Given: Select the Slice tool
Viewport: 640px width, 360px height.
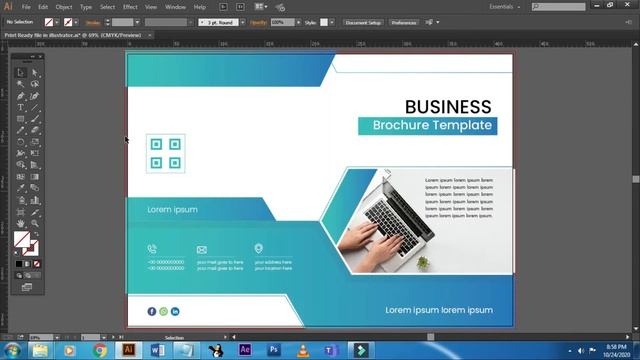Looking at the screenshot, I should [x=35, y=212].
